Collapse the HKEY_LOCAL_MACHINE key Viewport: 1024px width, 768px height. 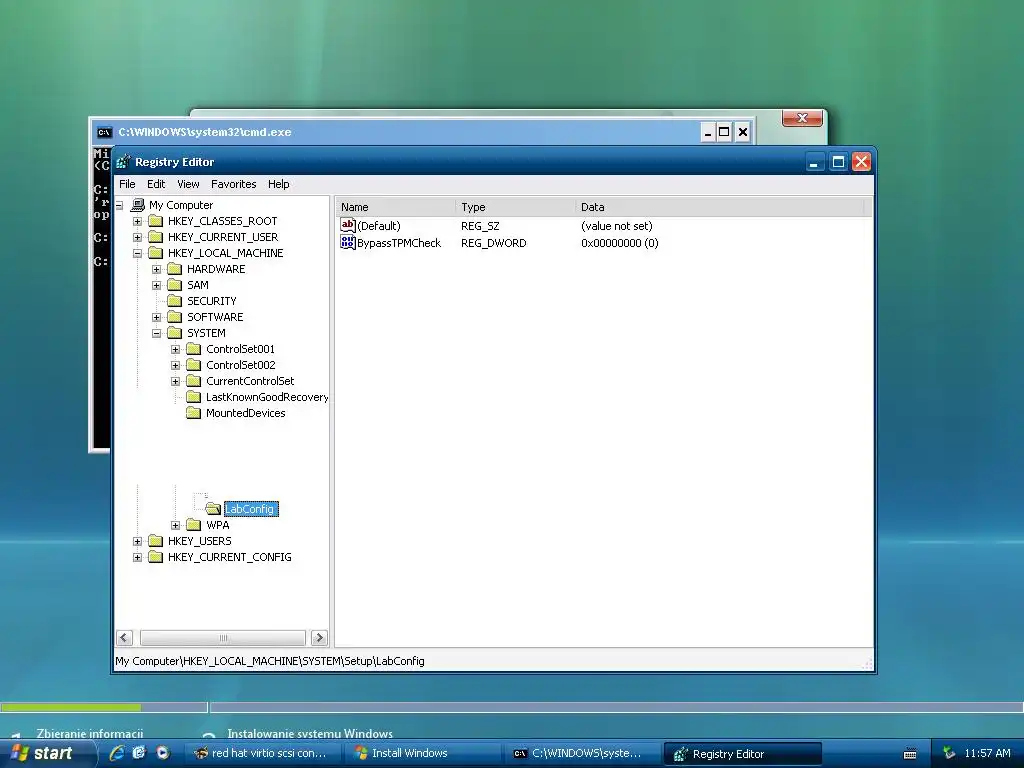pyautogui.click(x=137, y=253)
